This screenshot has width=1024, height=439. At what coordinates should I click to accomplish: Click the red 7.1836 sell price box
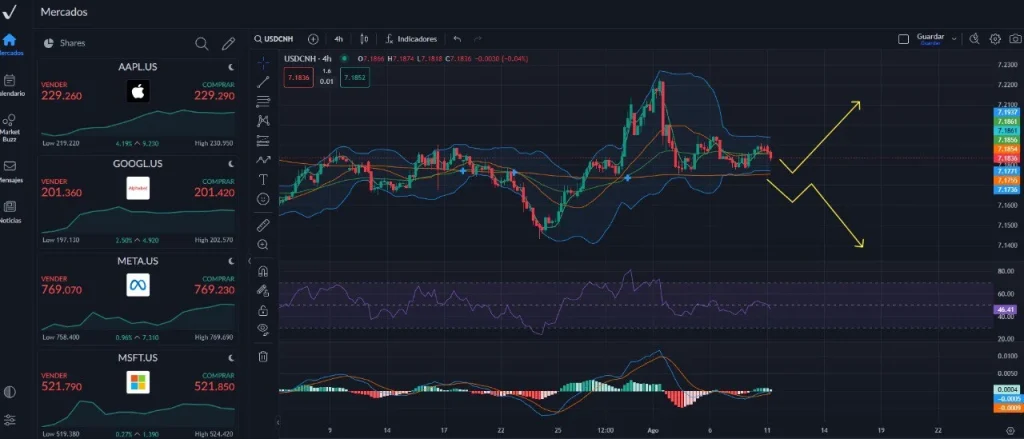pos(298,77)
